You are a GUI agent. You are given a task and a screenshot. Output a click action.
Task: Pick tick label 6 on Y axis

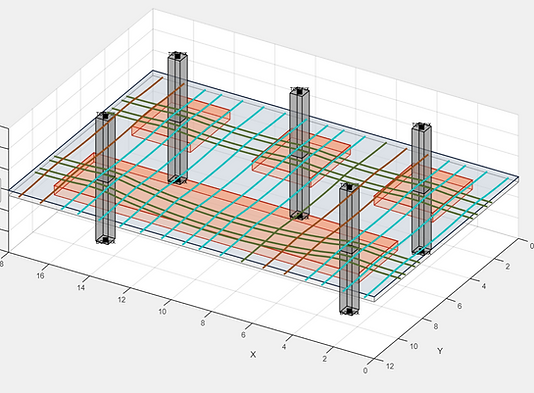point(459,306)
